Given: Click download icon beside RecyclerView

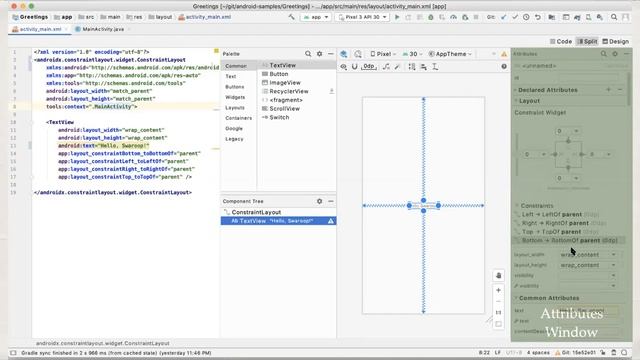Looking at the screenshot, I should point(331,91).
